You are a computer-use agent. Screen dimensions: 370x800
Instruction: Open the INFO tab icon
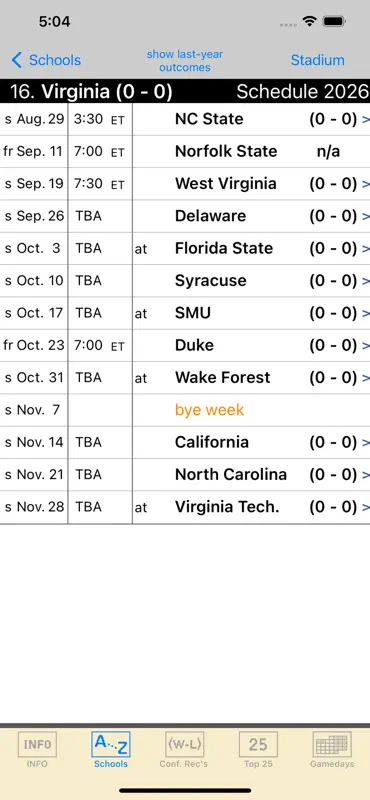pos(37,745)
